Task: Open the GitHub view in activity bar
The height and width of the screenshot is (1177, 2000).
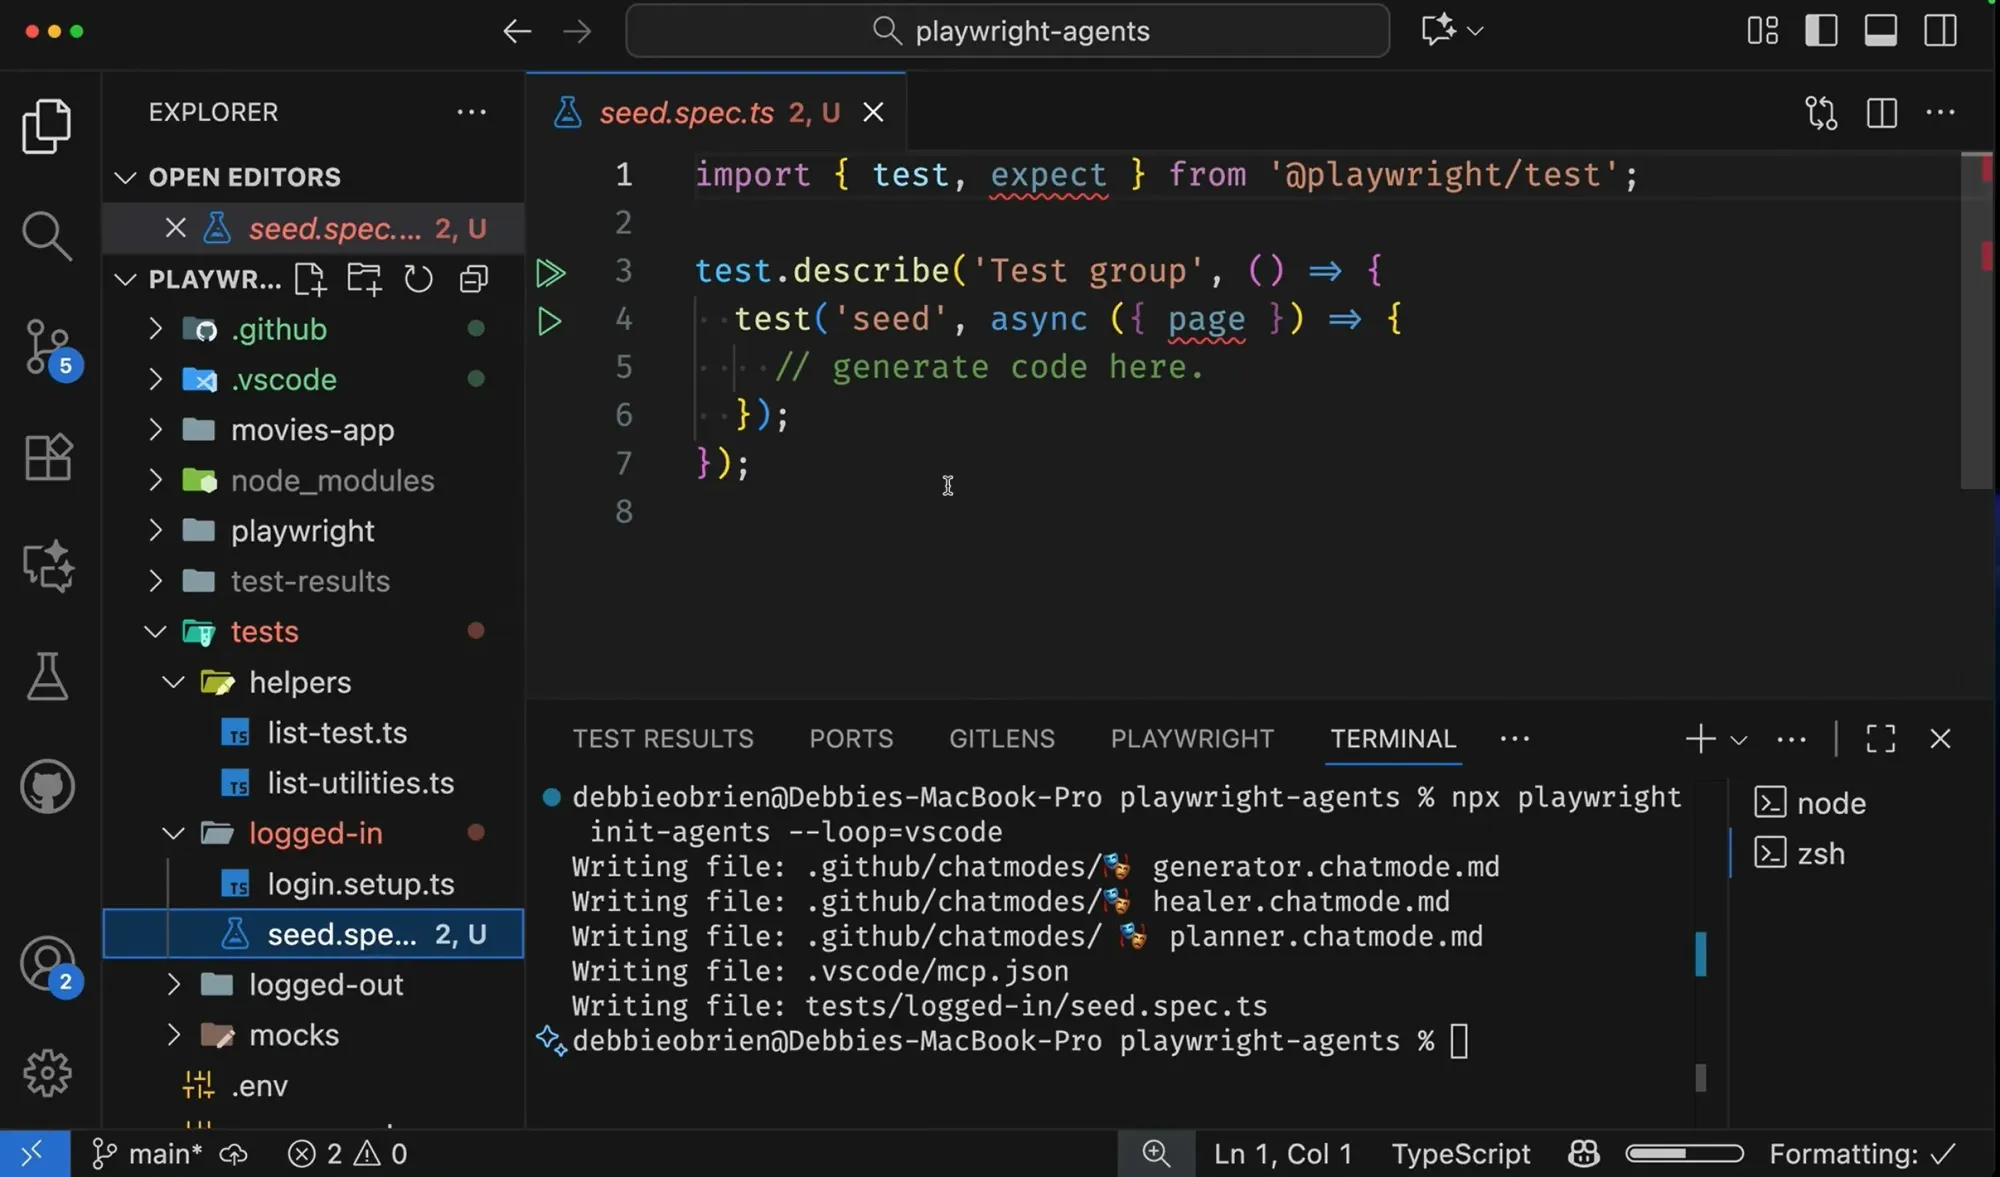Action: 47,786
